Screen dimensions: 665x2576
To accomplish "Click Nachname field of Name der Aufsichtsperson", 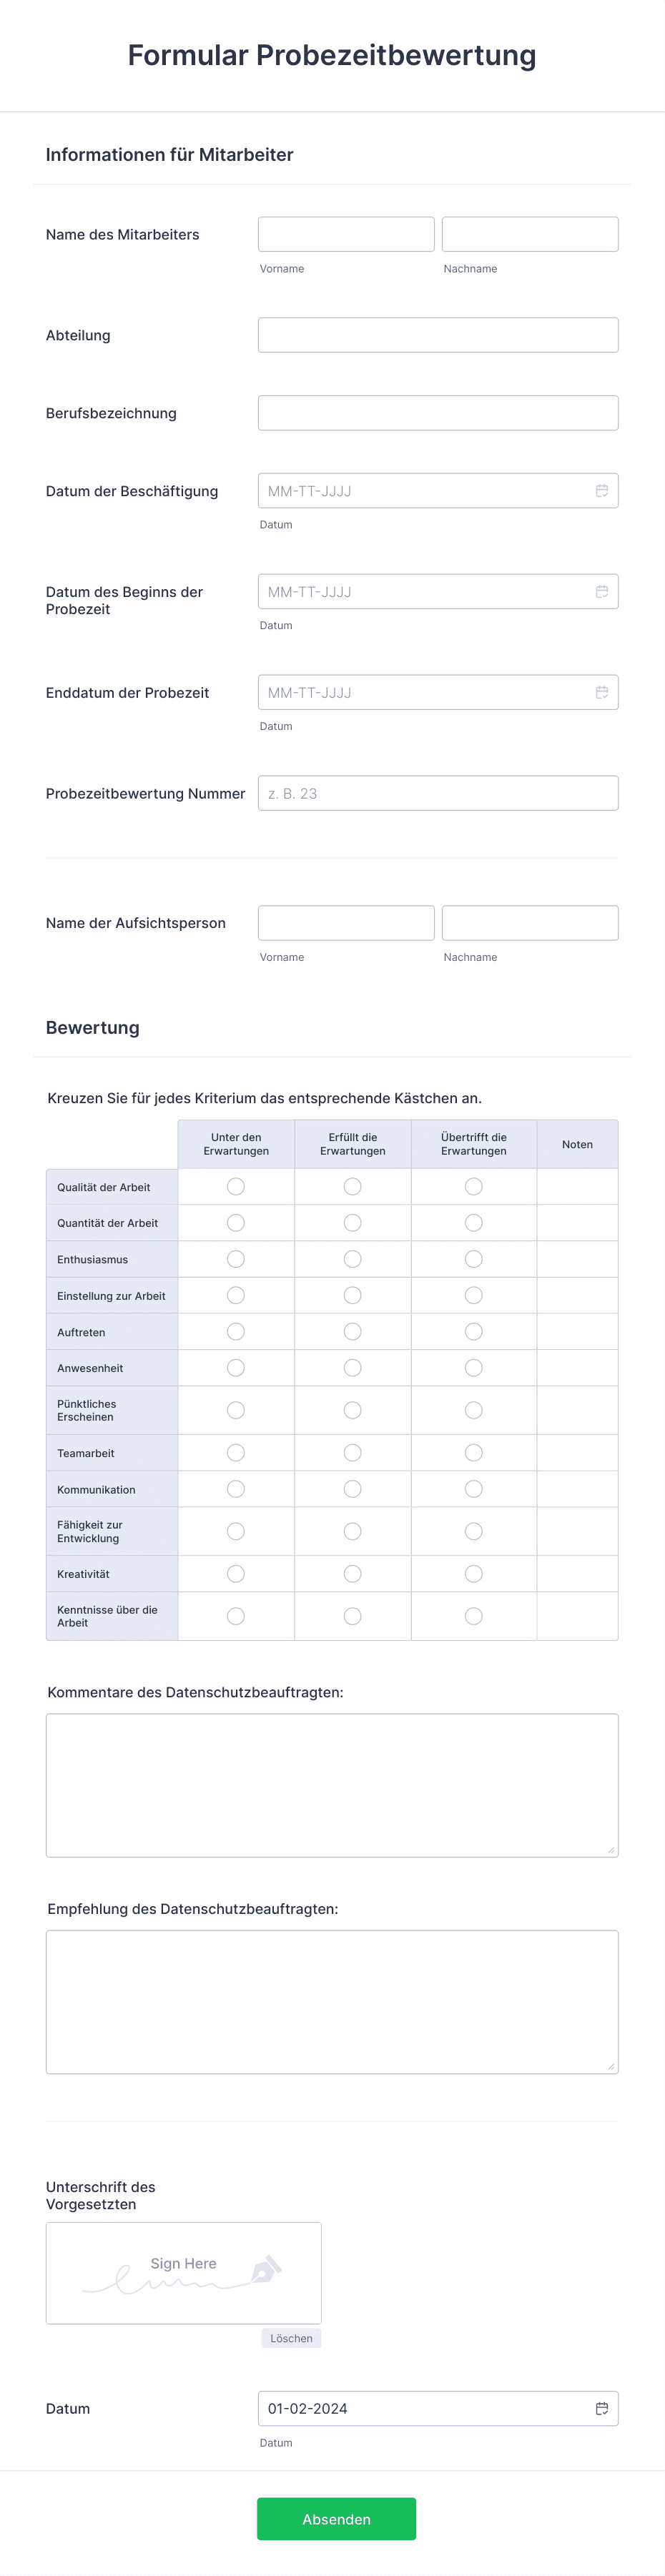I will (530, 923).
